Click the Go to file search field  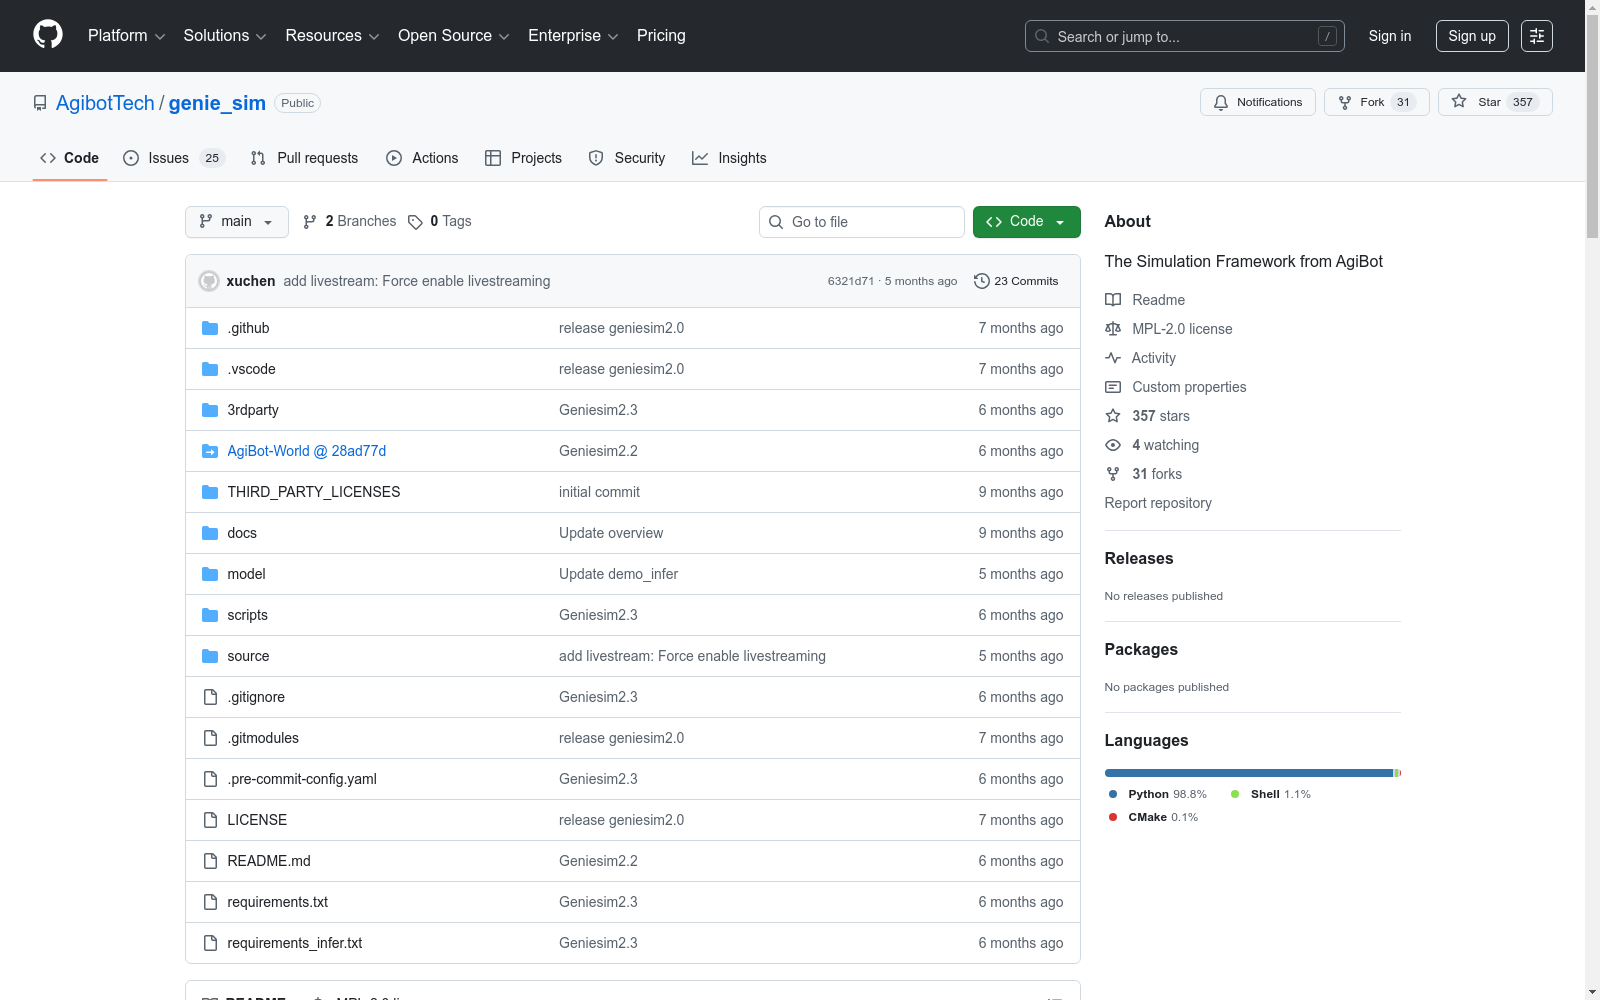click(x=862, y=222)
